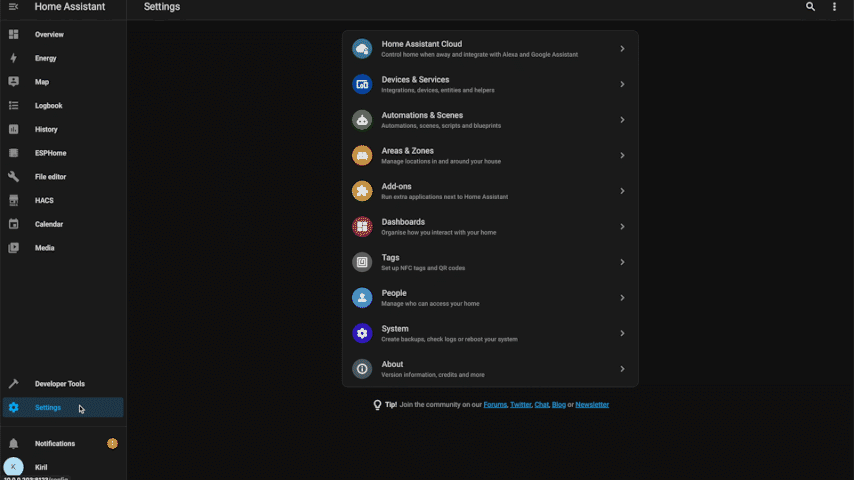Open the Chat community link
This screenshot has width=854, height=480.
click(x=541, y=404)
